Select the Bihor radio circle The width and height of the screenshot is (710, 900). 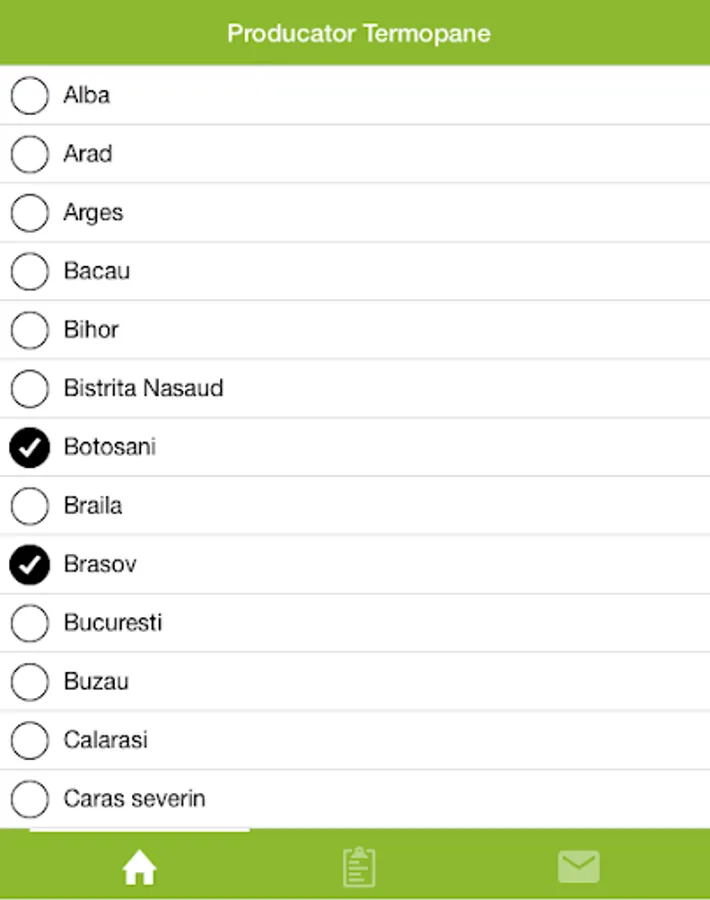[x=30, y=330]
